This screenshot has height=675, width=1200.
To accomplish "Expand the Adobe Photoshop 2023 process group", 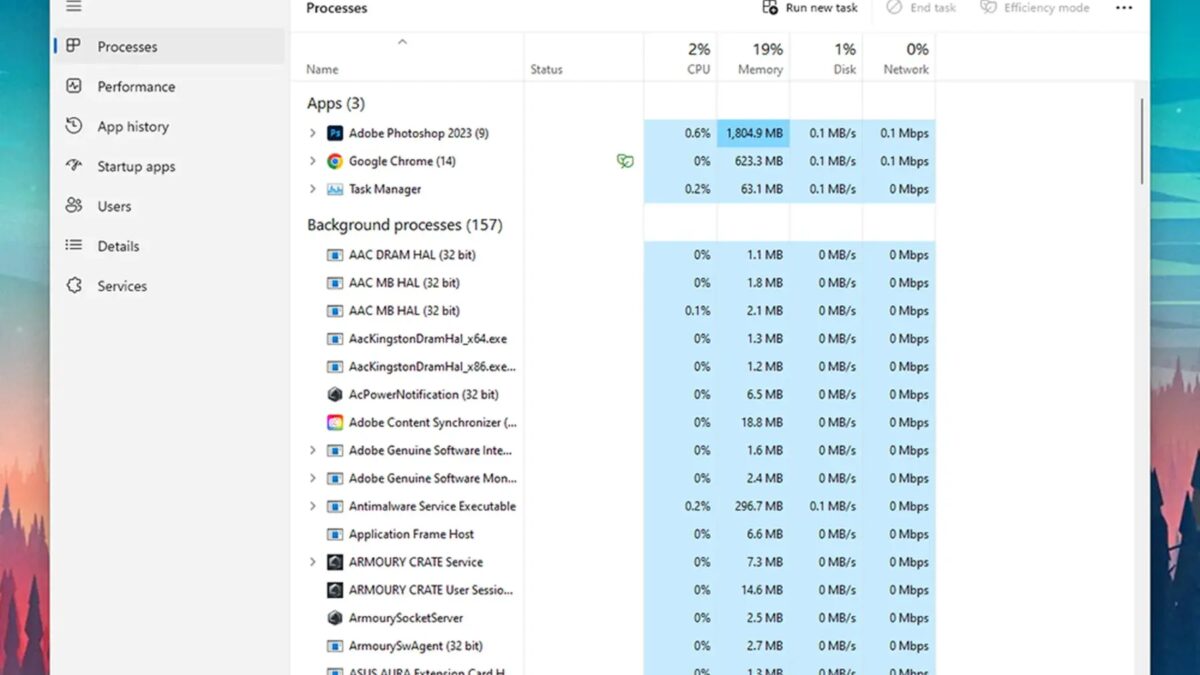I will tap(312, 133).
